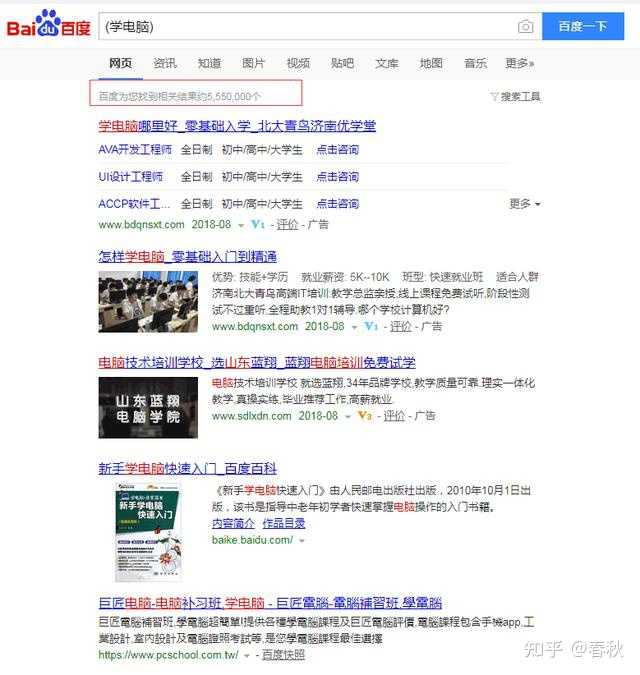Open the ACCP软件工... sublink
The width and height of the screenshot is (640, 675).
[134, 204]
